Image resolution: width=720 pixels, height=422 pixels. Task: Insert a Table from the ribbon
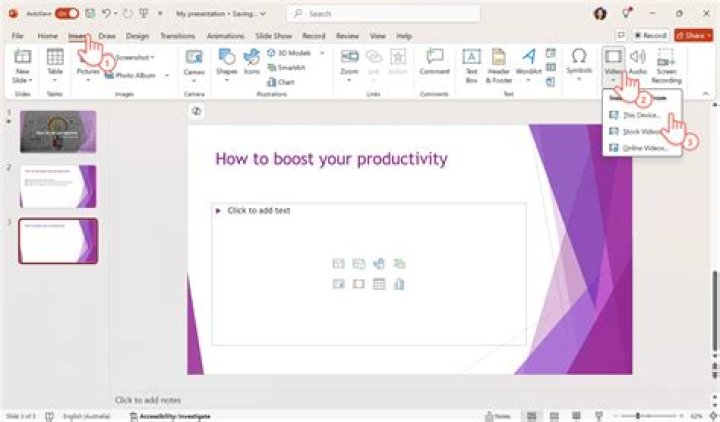tap(55, 64)
